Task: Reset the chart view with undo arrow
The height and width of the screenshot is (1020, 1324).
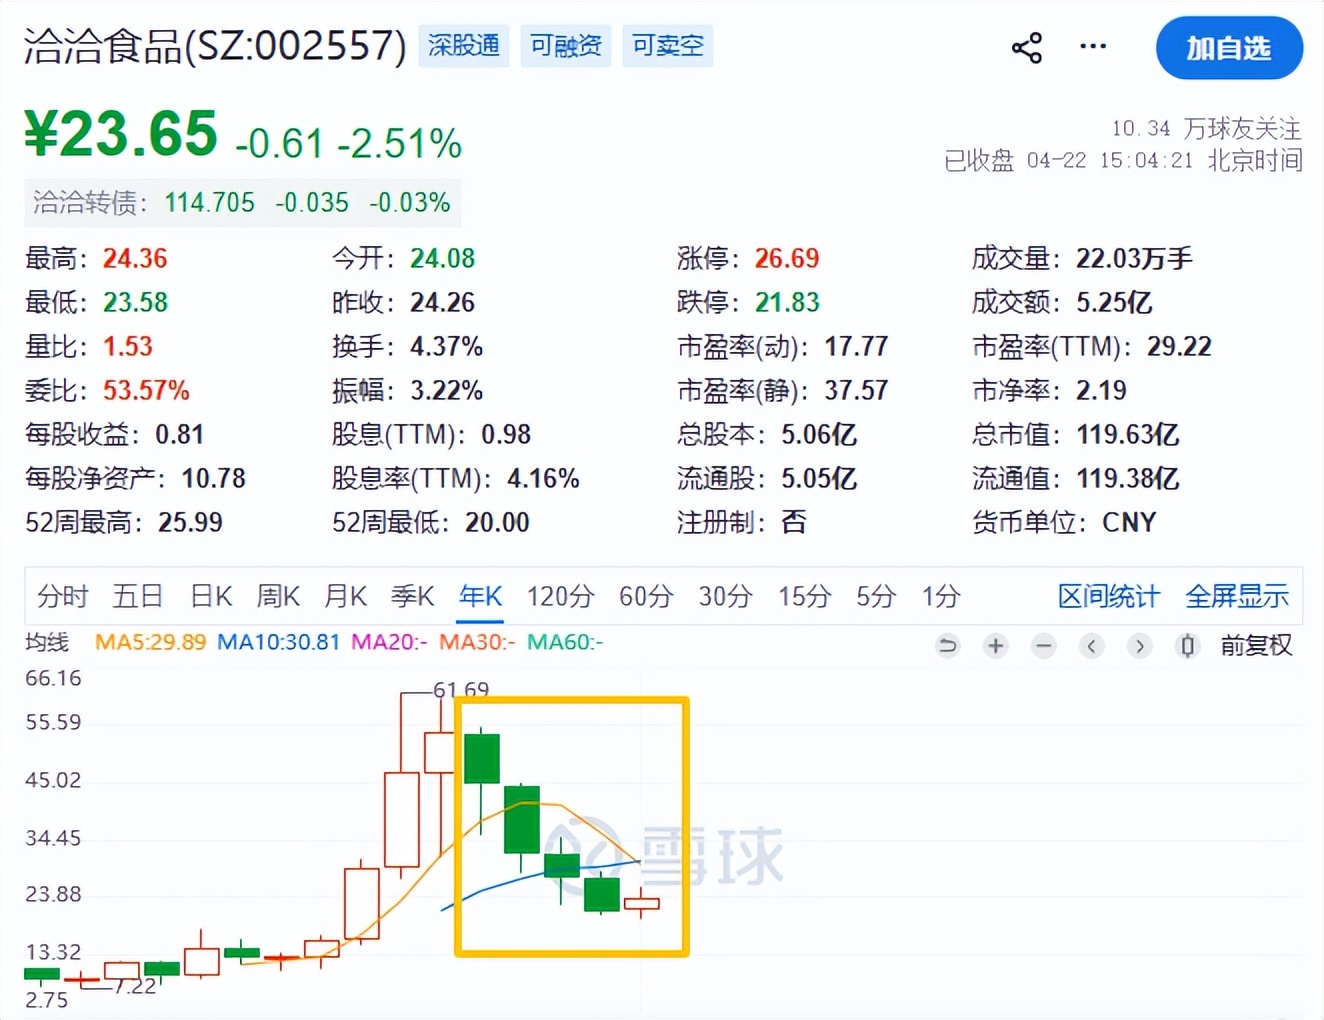Action: click(x=947, y=646)
